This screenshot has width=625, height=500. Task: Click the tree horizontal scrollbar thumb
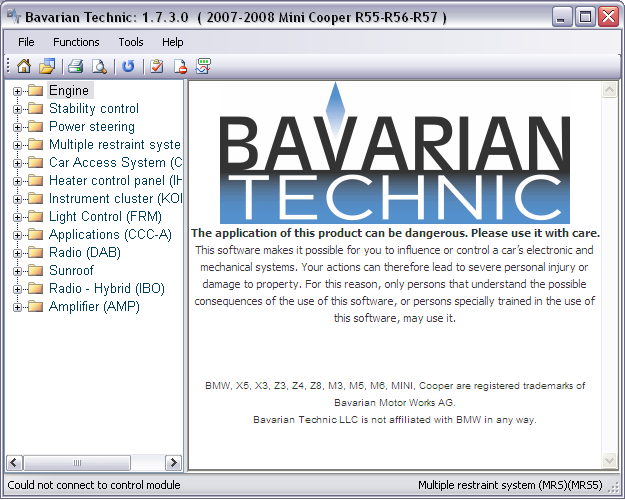(x=77, y=463)
